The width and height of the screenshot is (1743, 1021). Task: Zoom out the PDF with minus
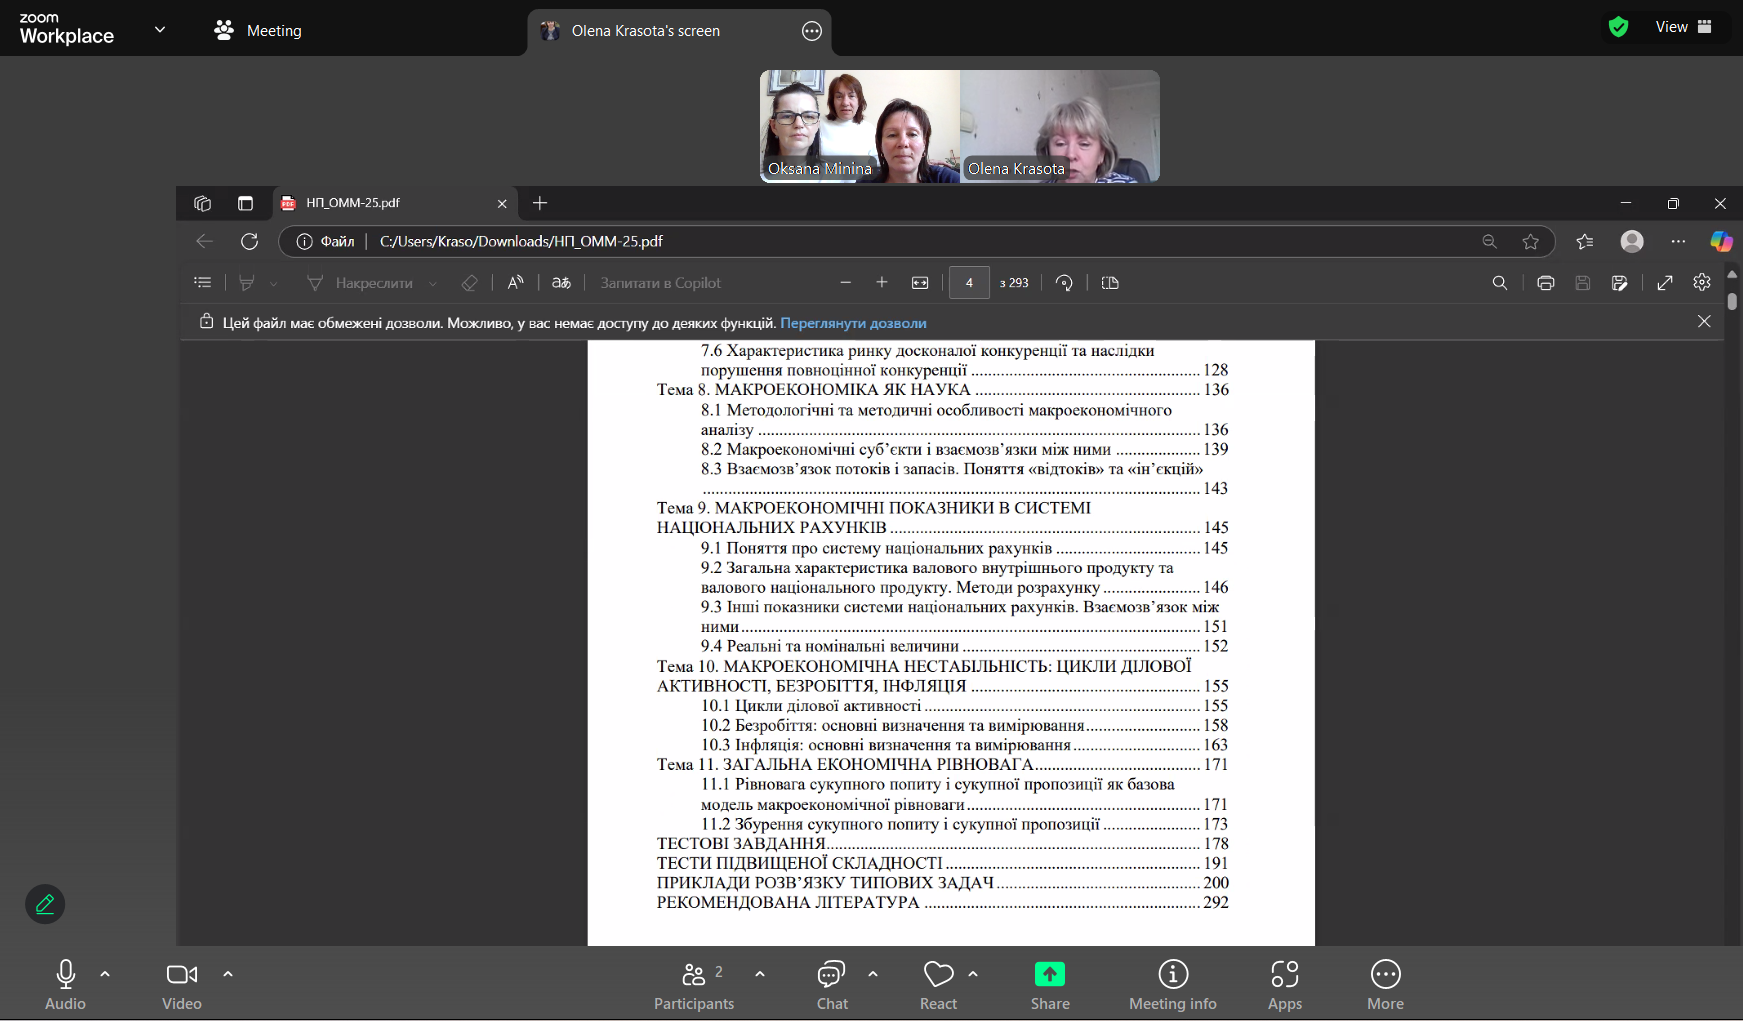[x=846, y=283]
